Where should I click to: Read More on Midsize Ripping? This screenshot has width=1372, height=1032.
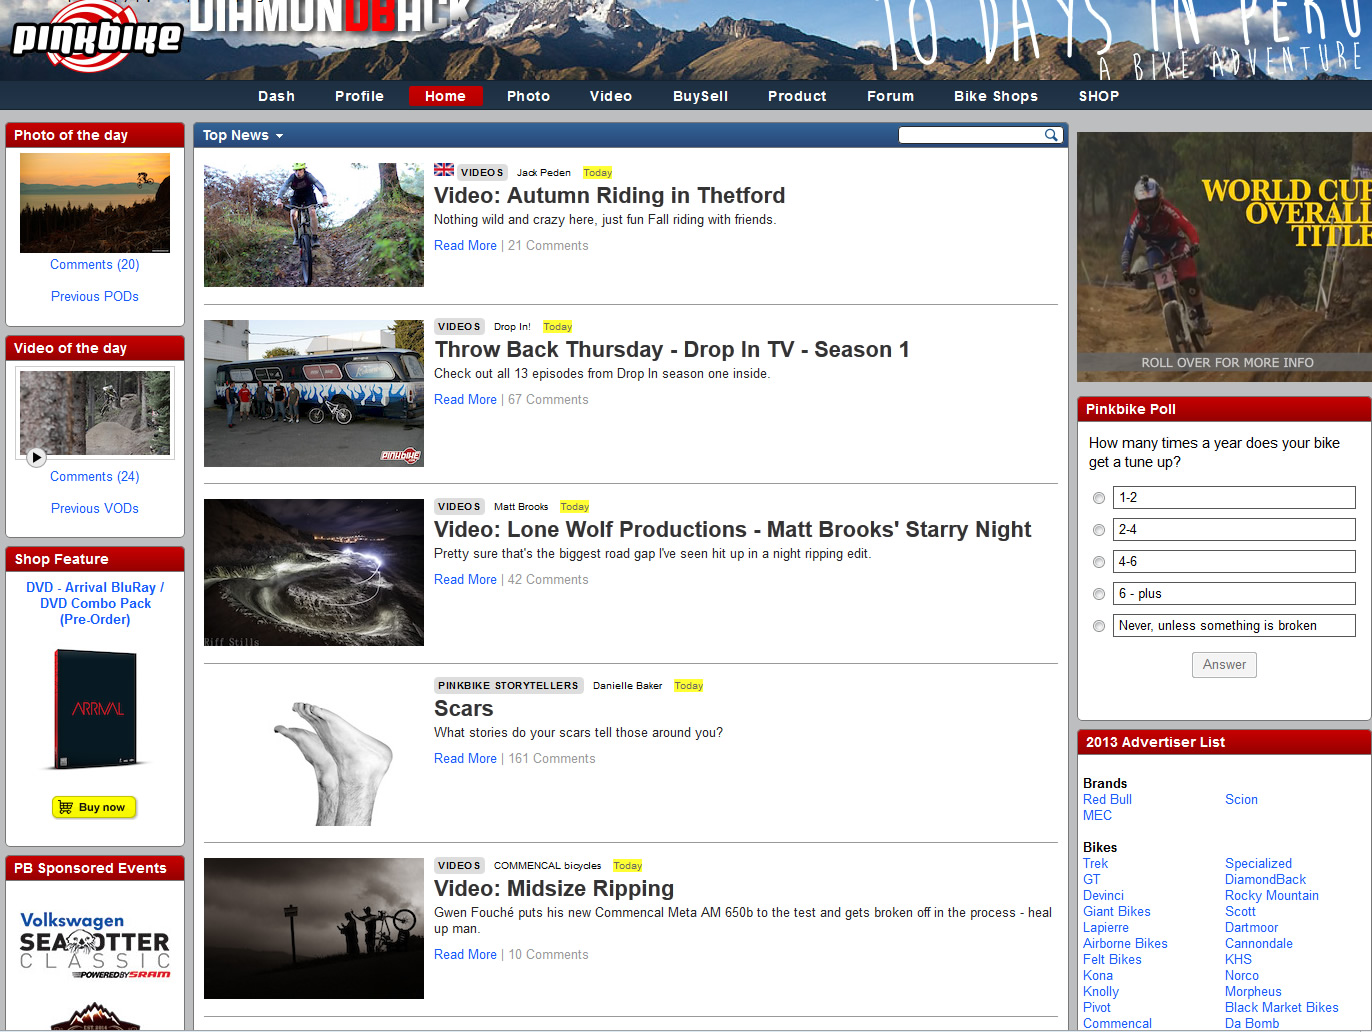coord(465,955)
